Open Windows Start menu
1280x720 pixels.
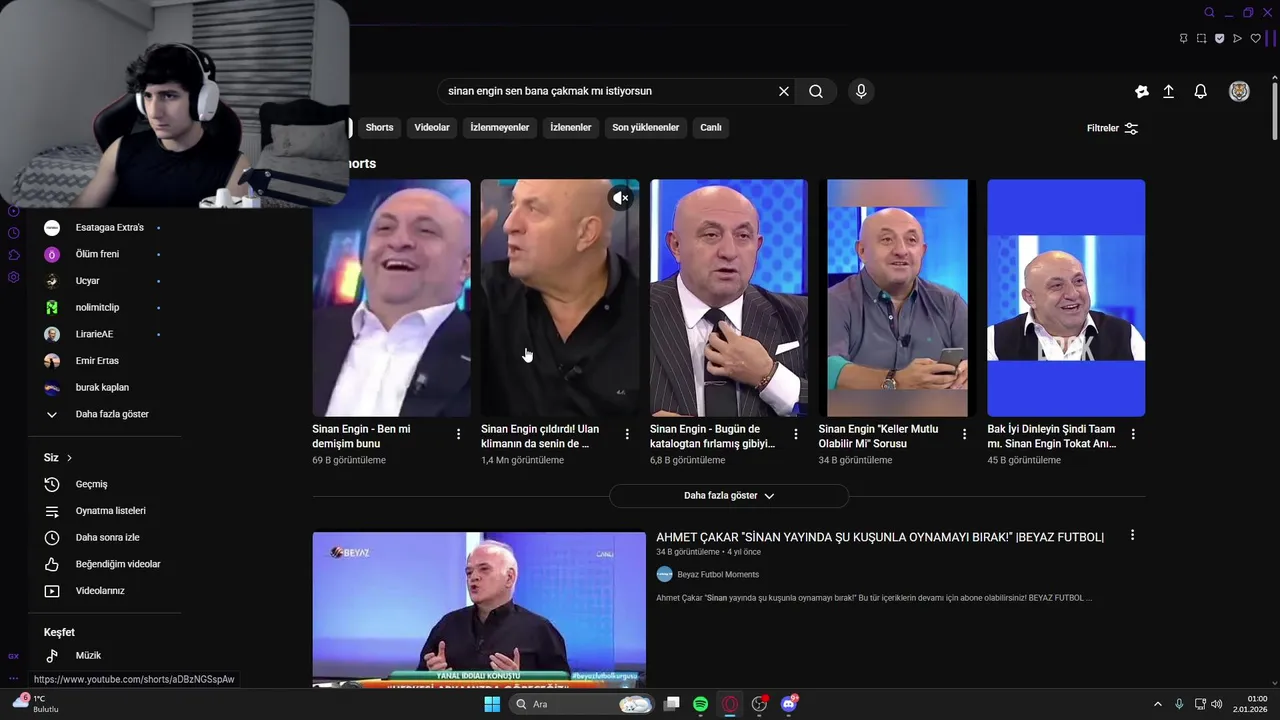click(x=492, y=704)
